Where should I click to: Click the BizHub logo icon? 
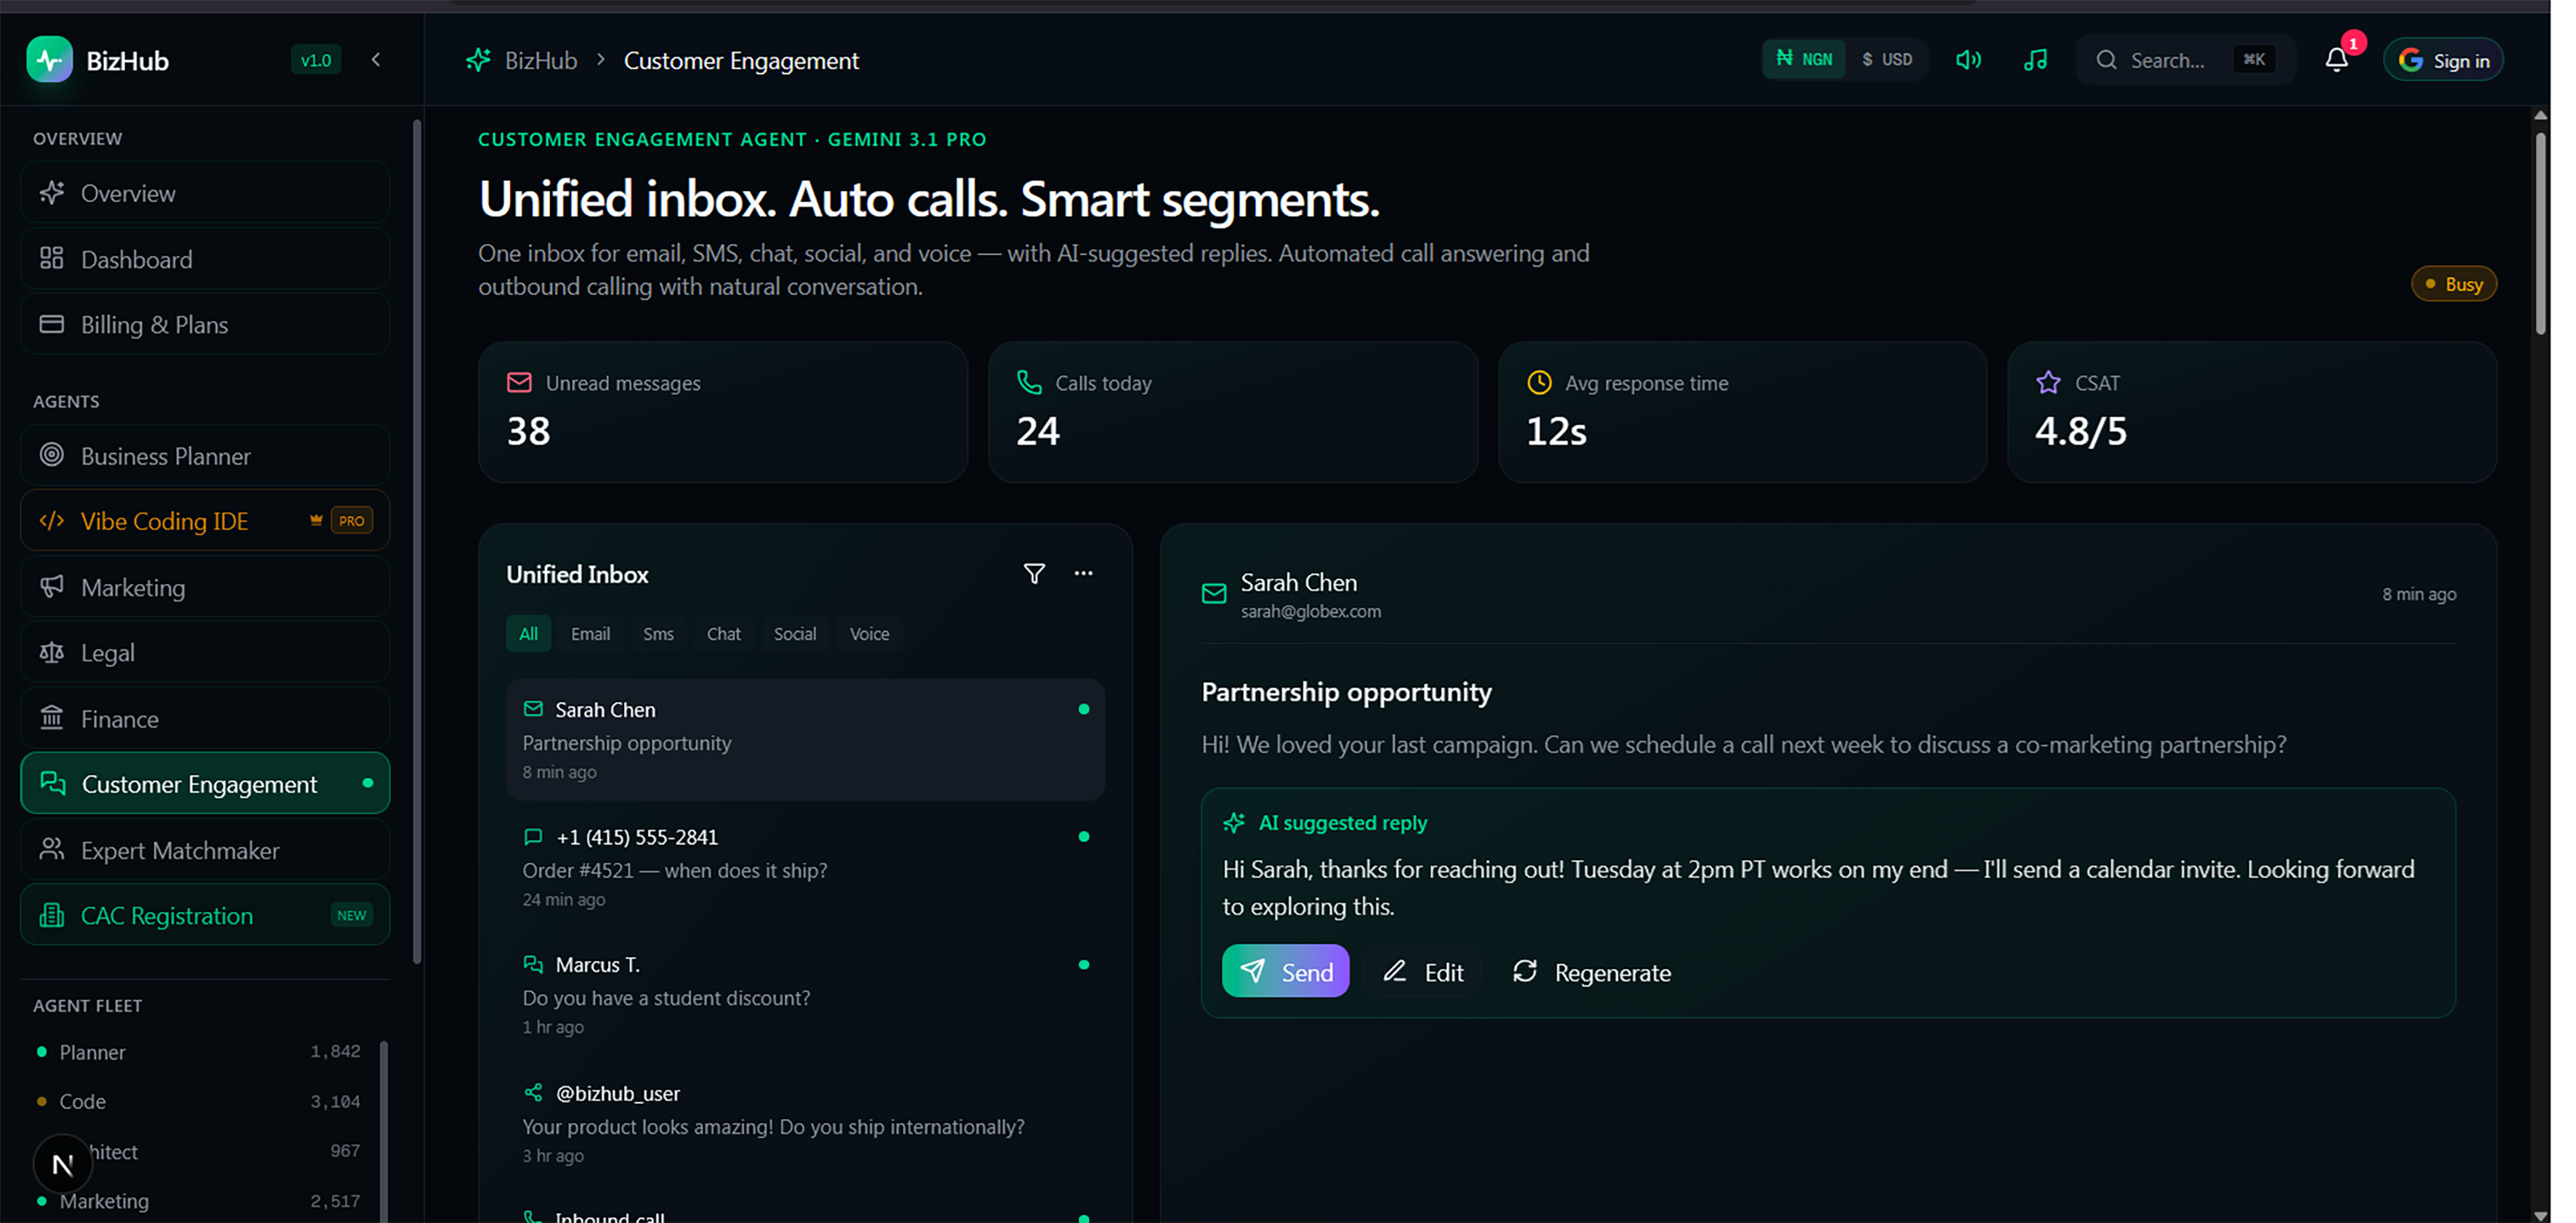49,60
